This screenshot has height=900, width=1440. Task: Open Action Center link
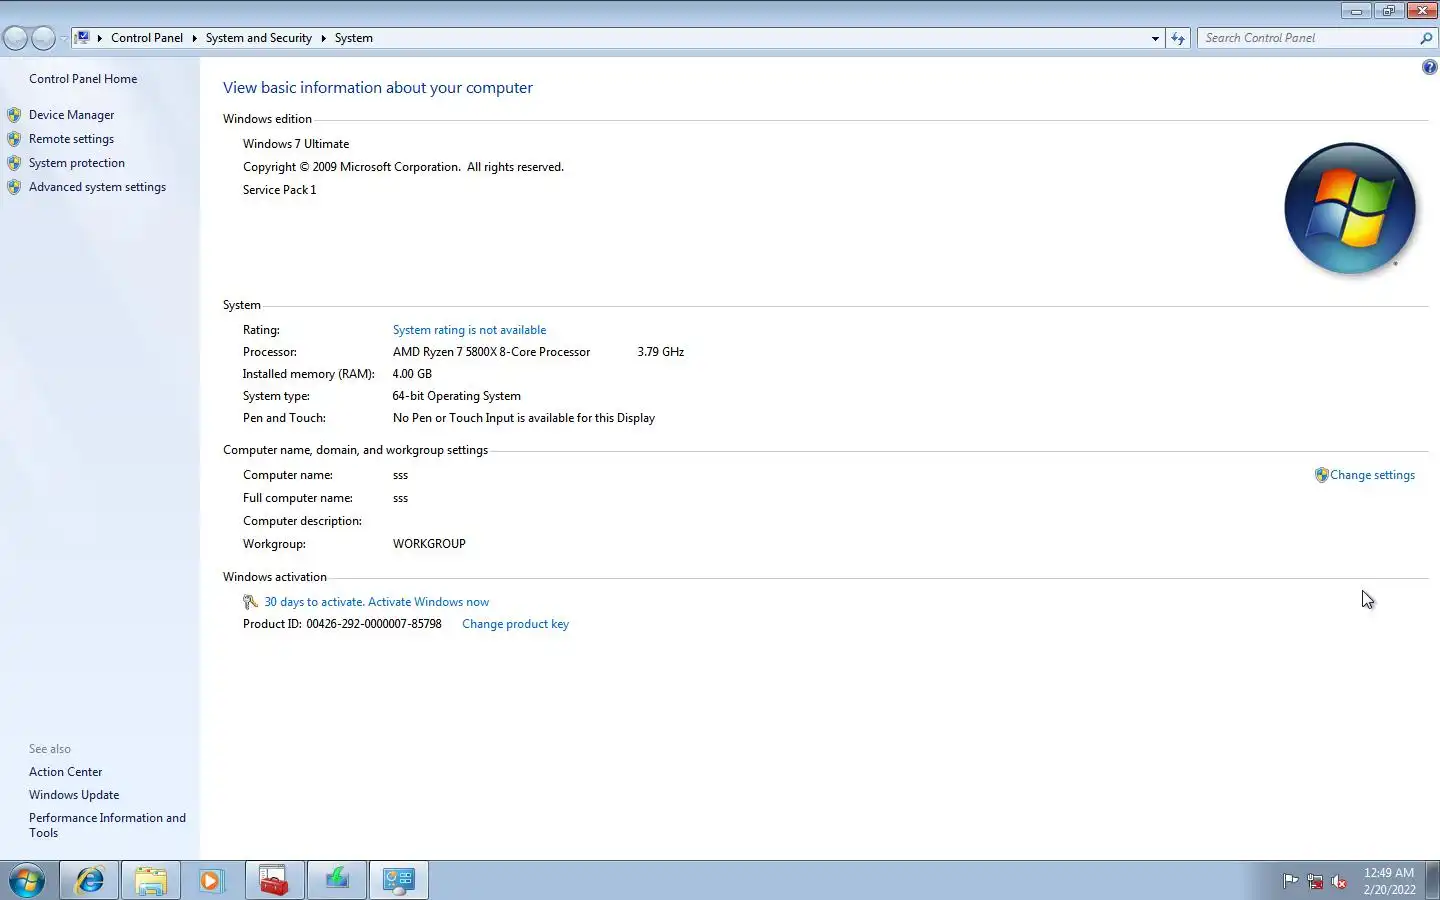point(65,772)
